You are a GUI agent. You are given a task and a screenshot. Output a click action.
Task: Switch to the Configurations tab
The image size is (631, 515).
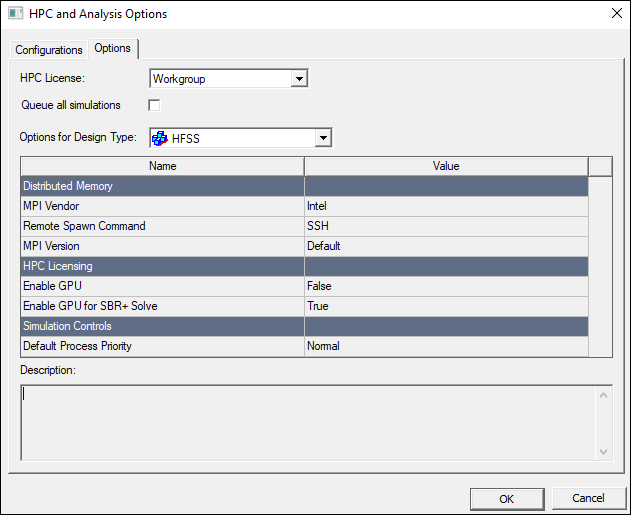coord(49,50)
